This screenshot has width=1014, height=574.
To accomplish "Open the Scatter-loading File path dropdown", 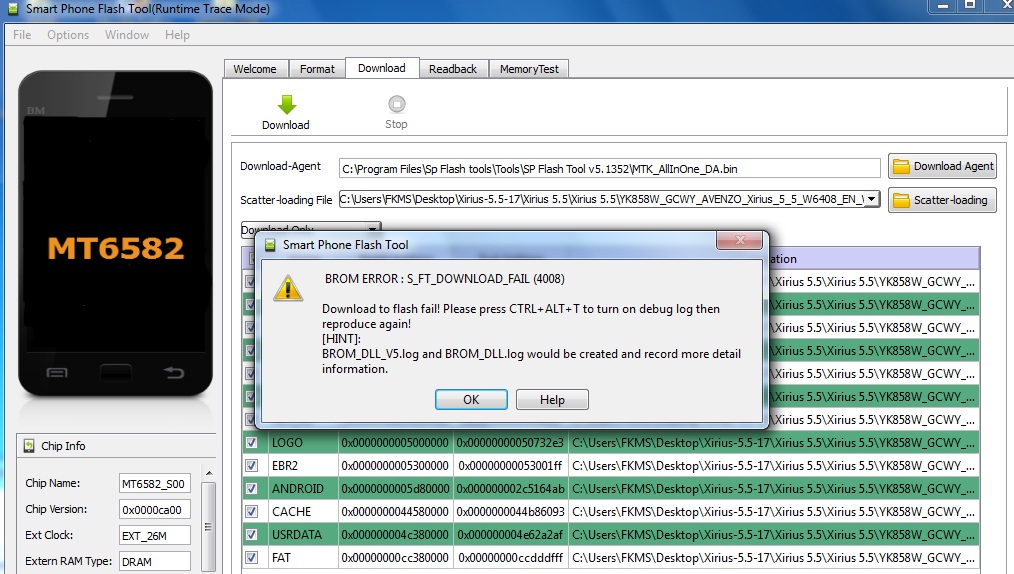I will [872, 199].
